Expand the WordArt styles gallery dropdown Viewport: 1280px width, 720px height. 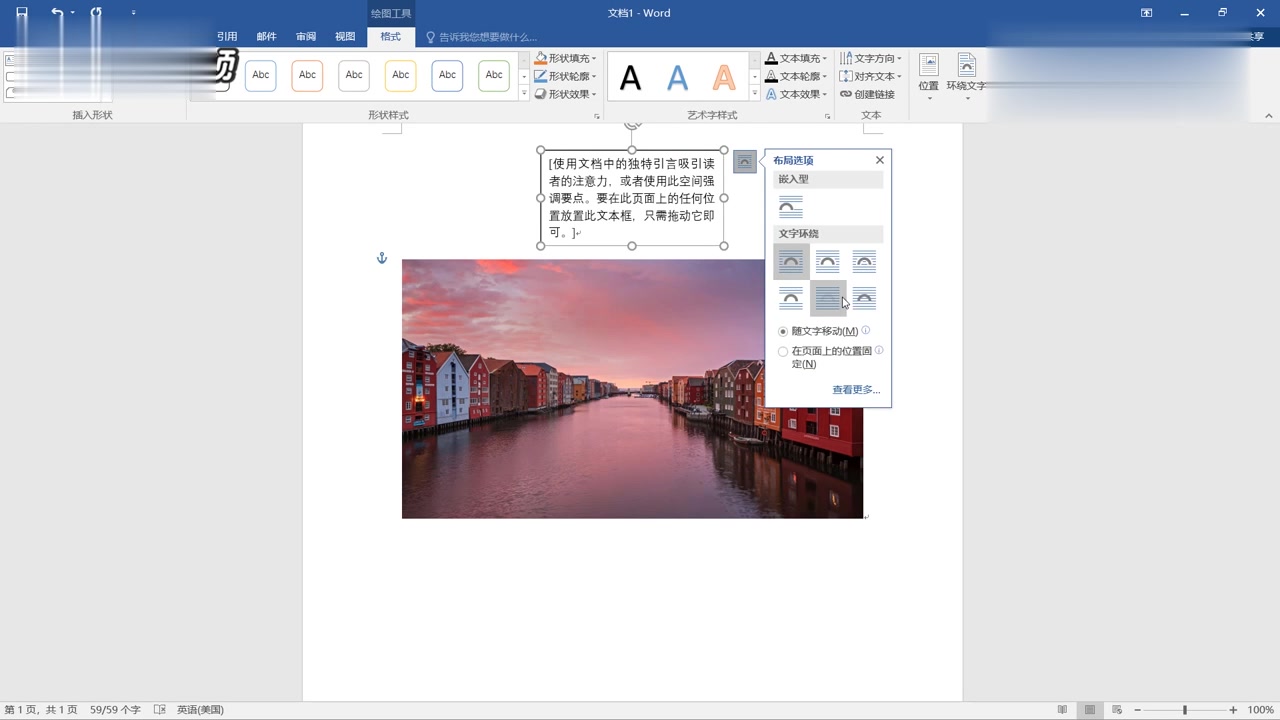756,93
